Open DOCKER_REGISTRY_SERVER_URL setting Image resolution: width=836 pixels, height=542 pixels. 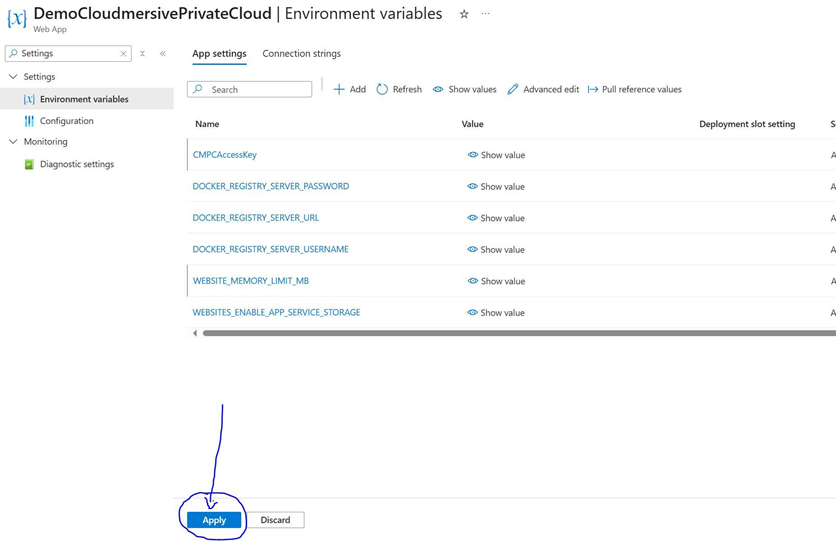(255, 218)
